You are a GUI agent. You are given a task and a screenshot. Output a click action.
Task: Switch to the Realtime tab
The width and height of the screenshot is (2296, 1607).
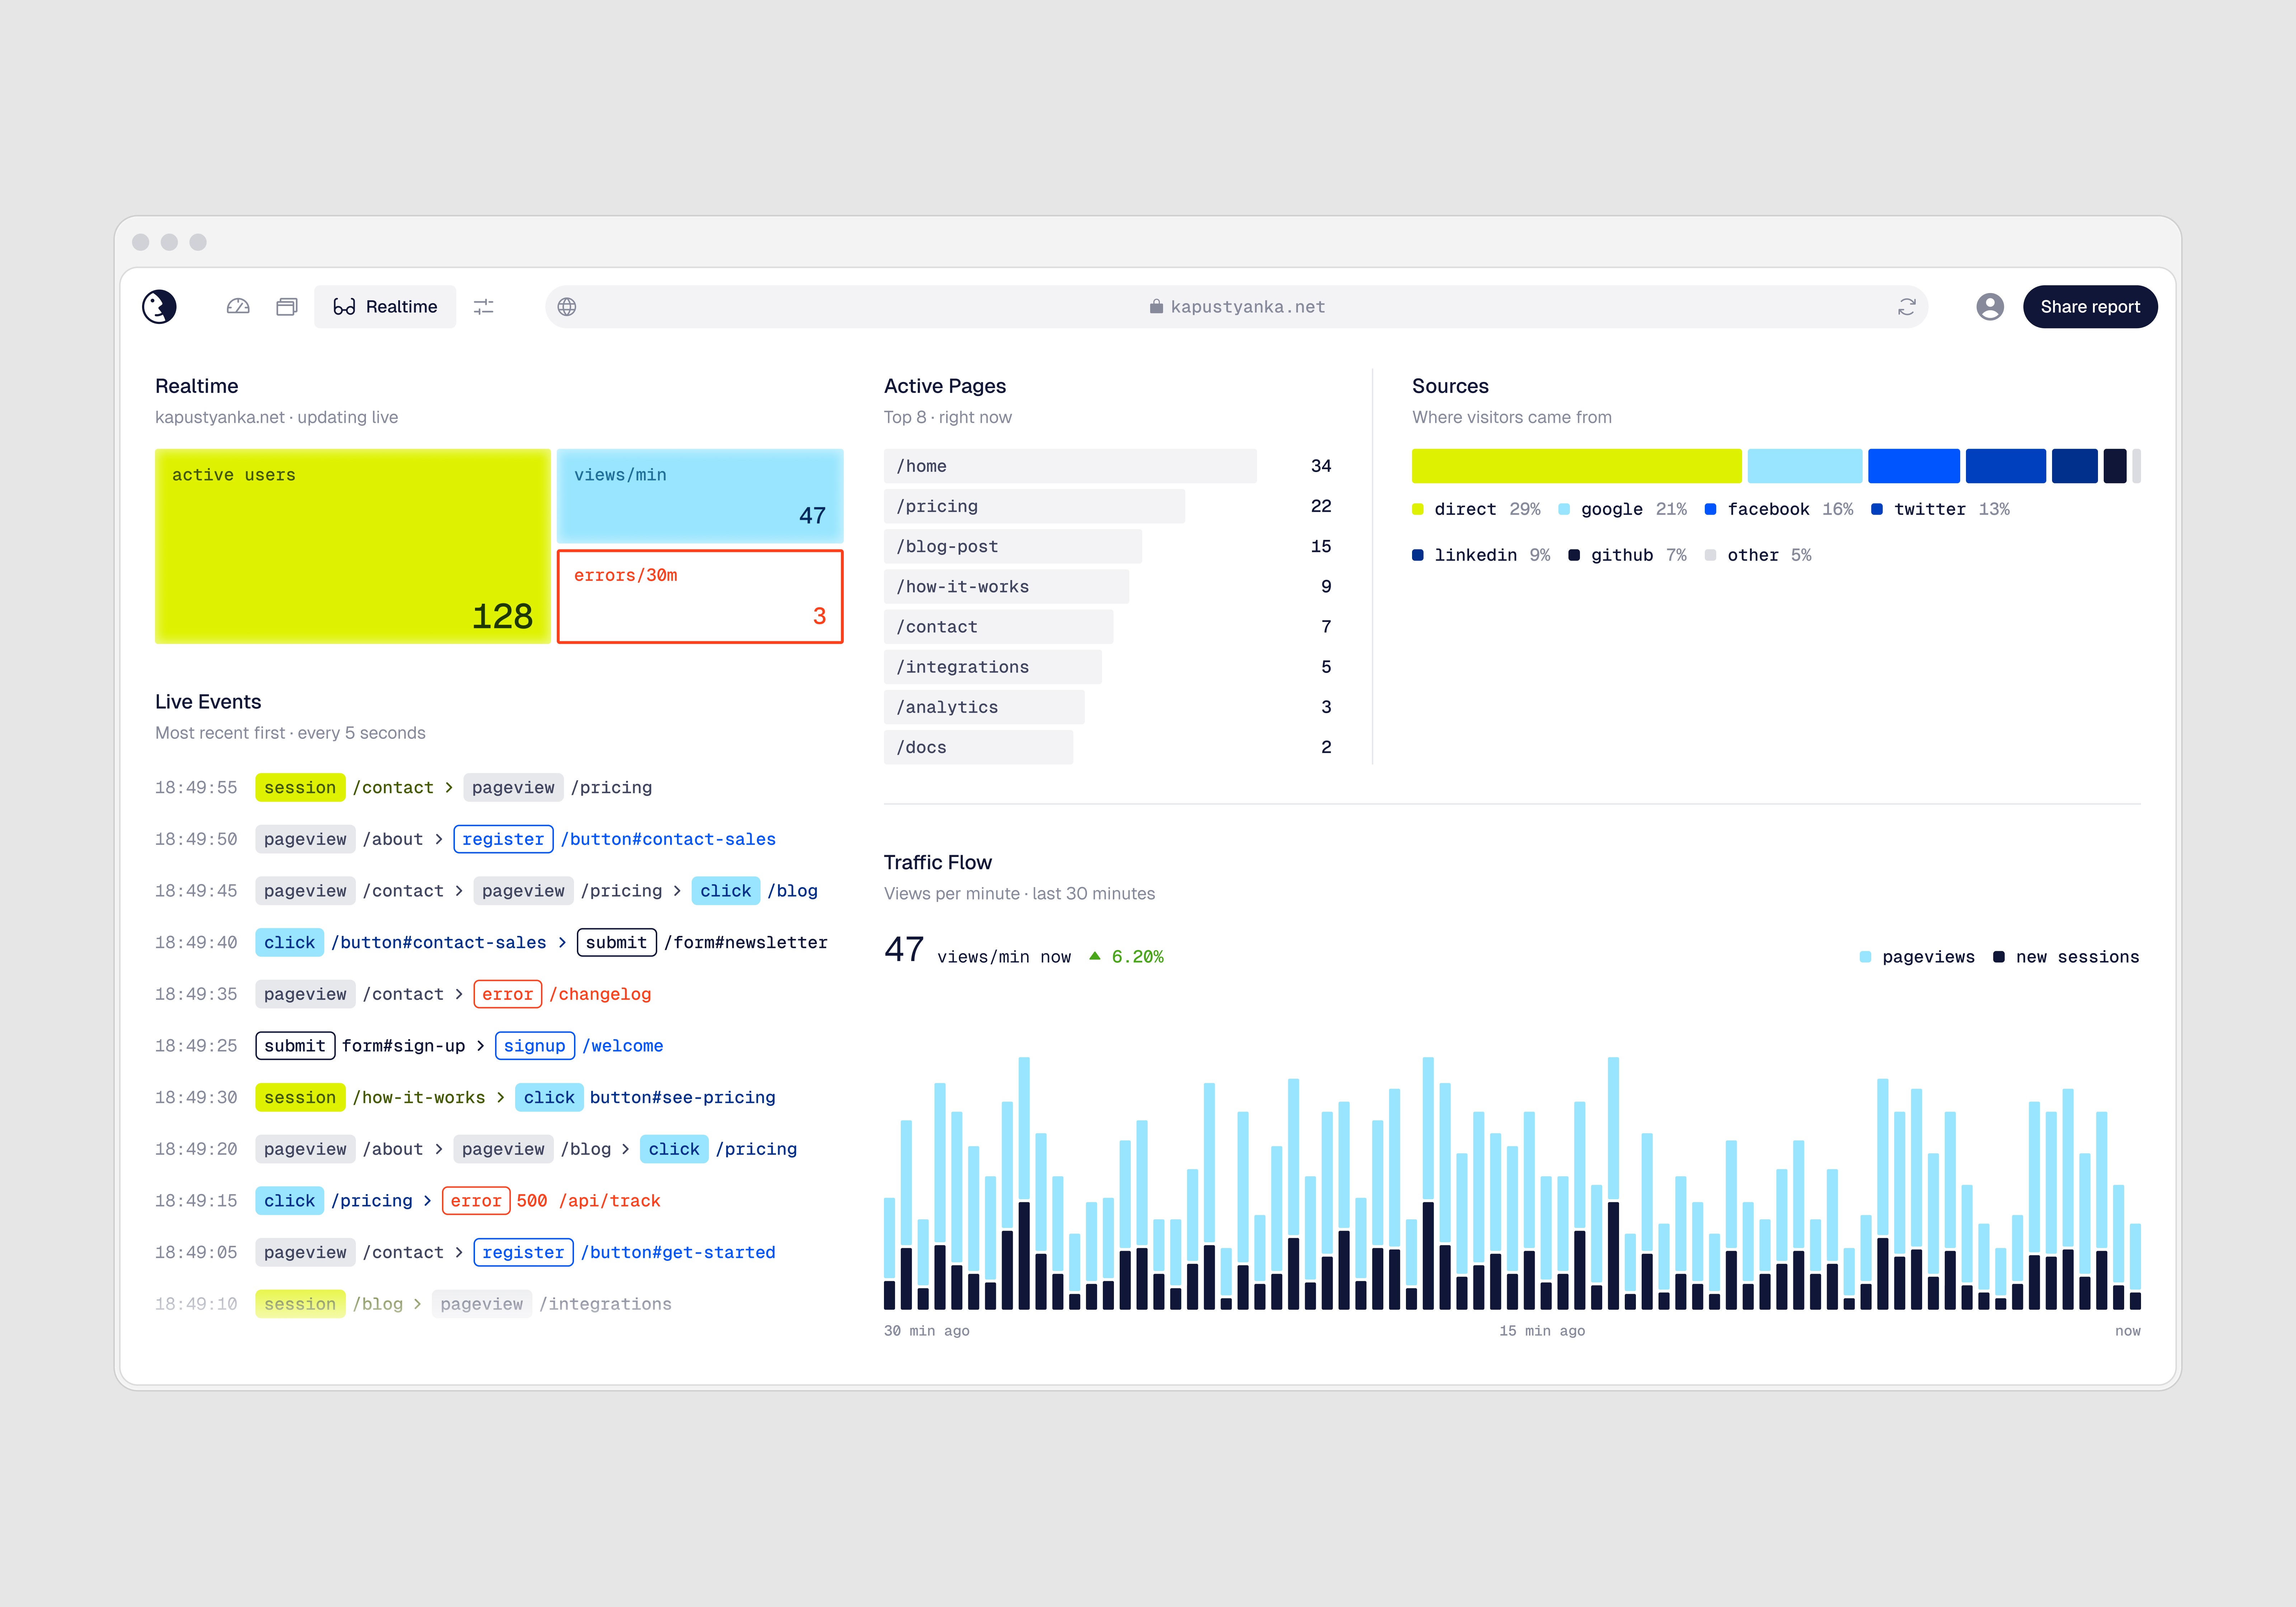point(385,307)
